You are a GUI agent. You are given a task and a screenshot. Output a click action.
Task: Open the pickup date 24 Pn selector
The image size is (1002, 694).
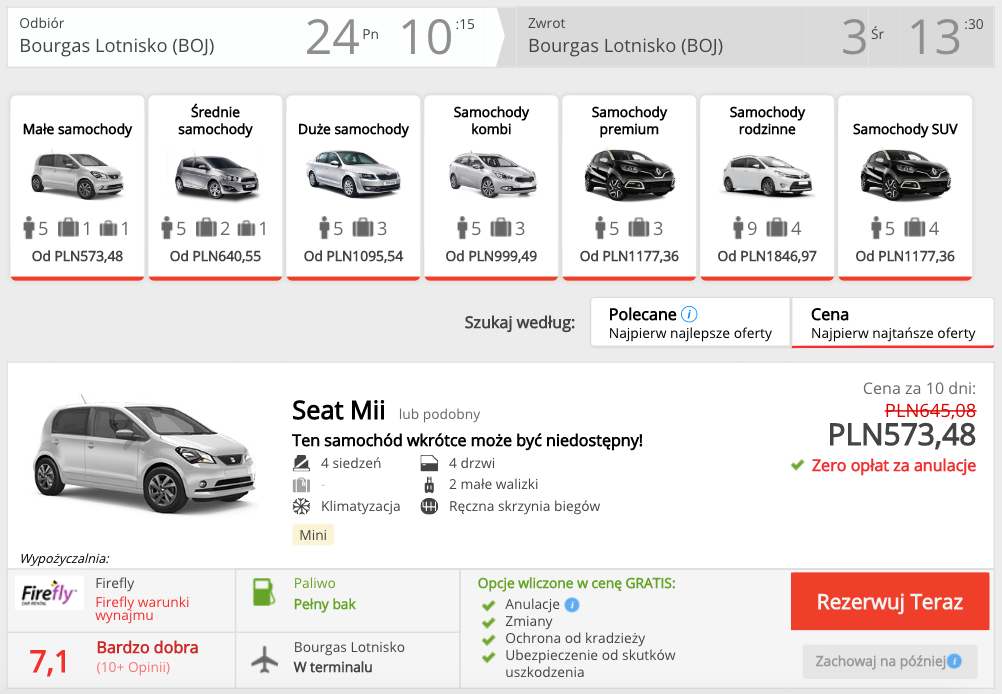[x=343, y=37]
